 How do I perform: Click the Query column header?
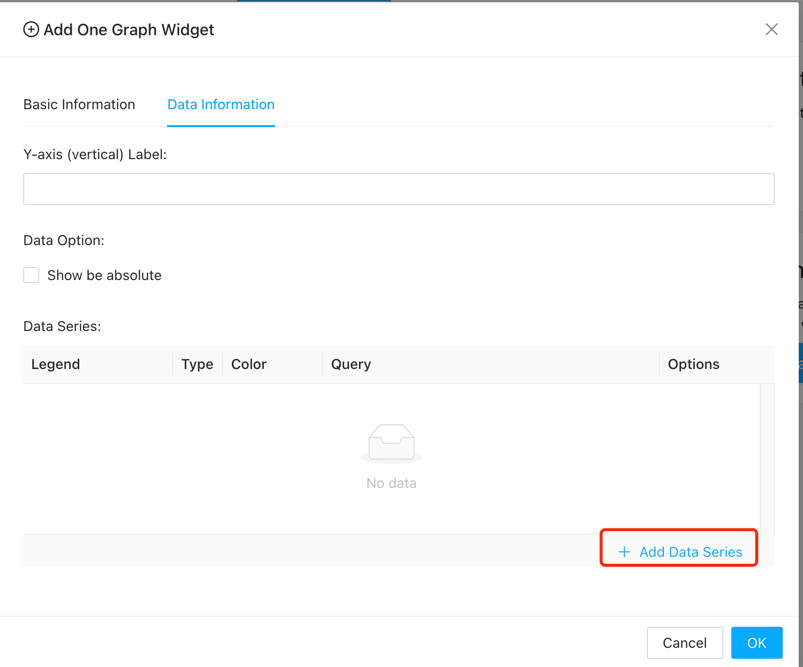351,364
